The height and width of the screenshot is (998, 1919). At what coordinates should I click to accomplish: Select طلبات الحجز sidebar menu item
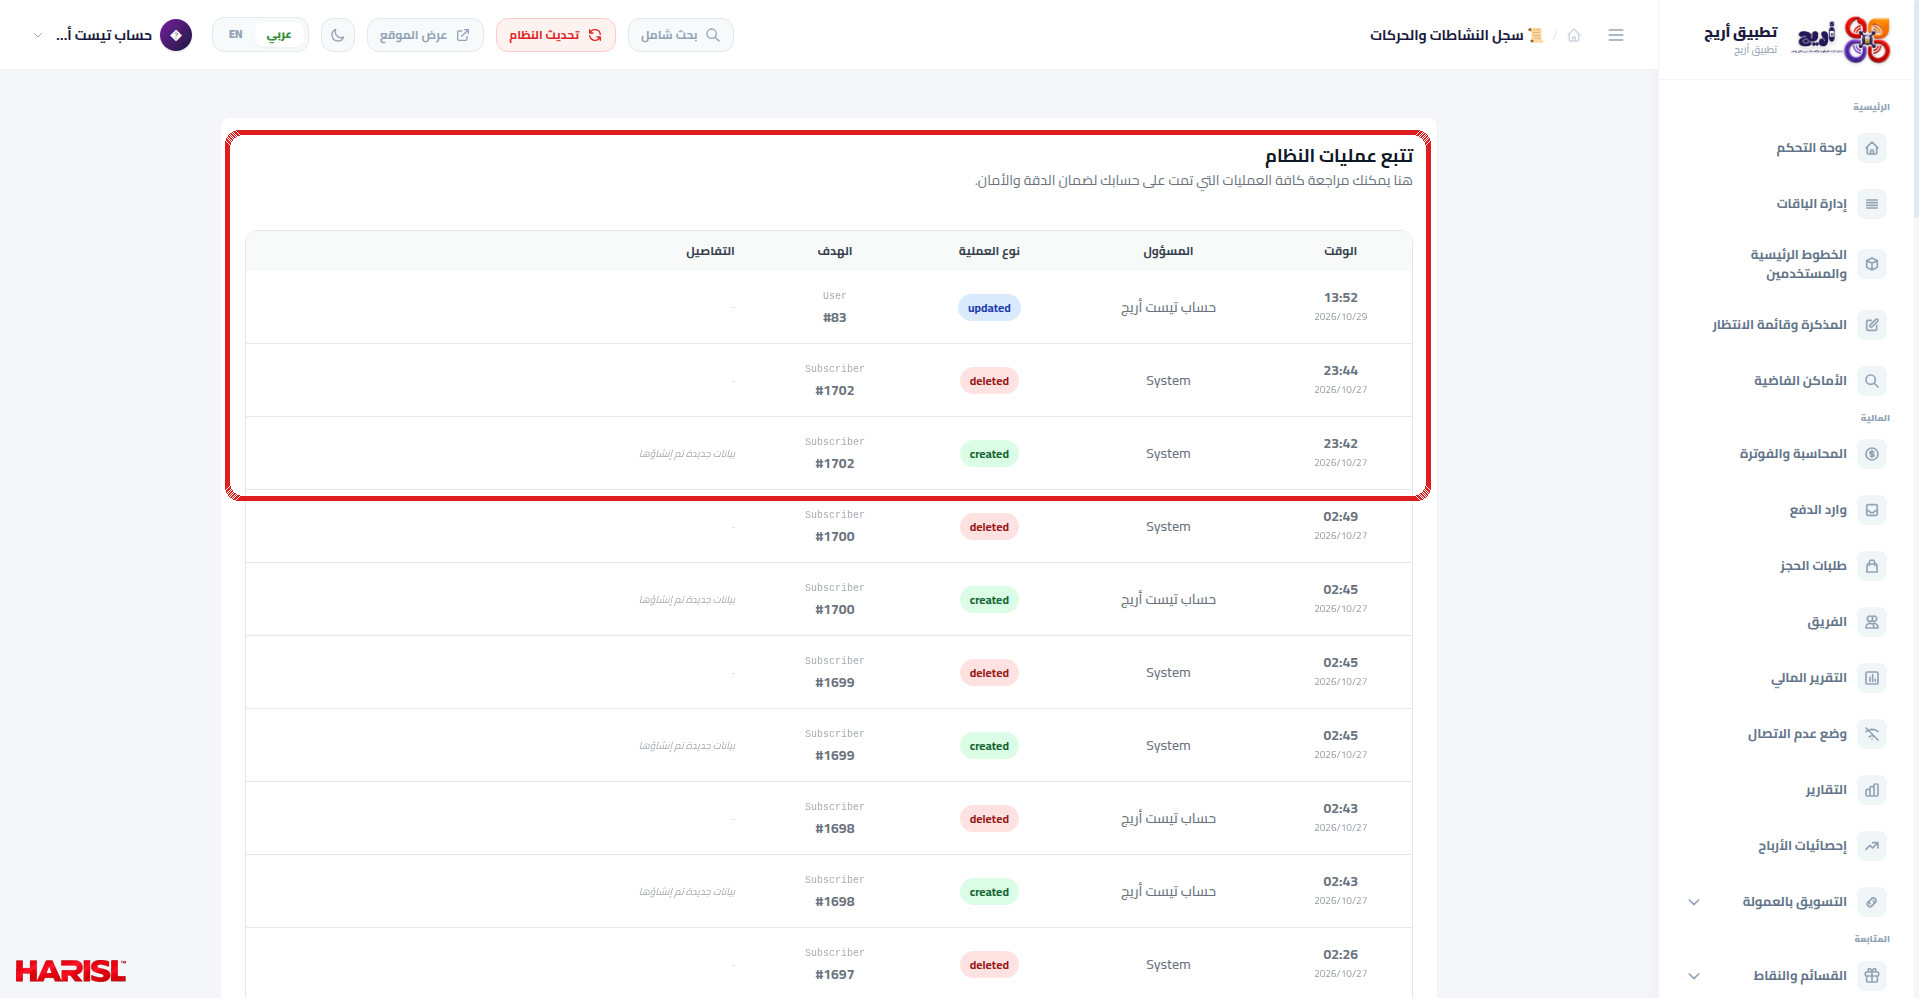(1787, 566)
